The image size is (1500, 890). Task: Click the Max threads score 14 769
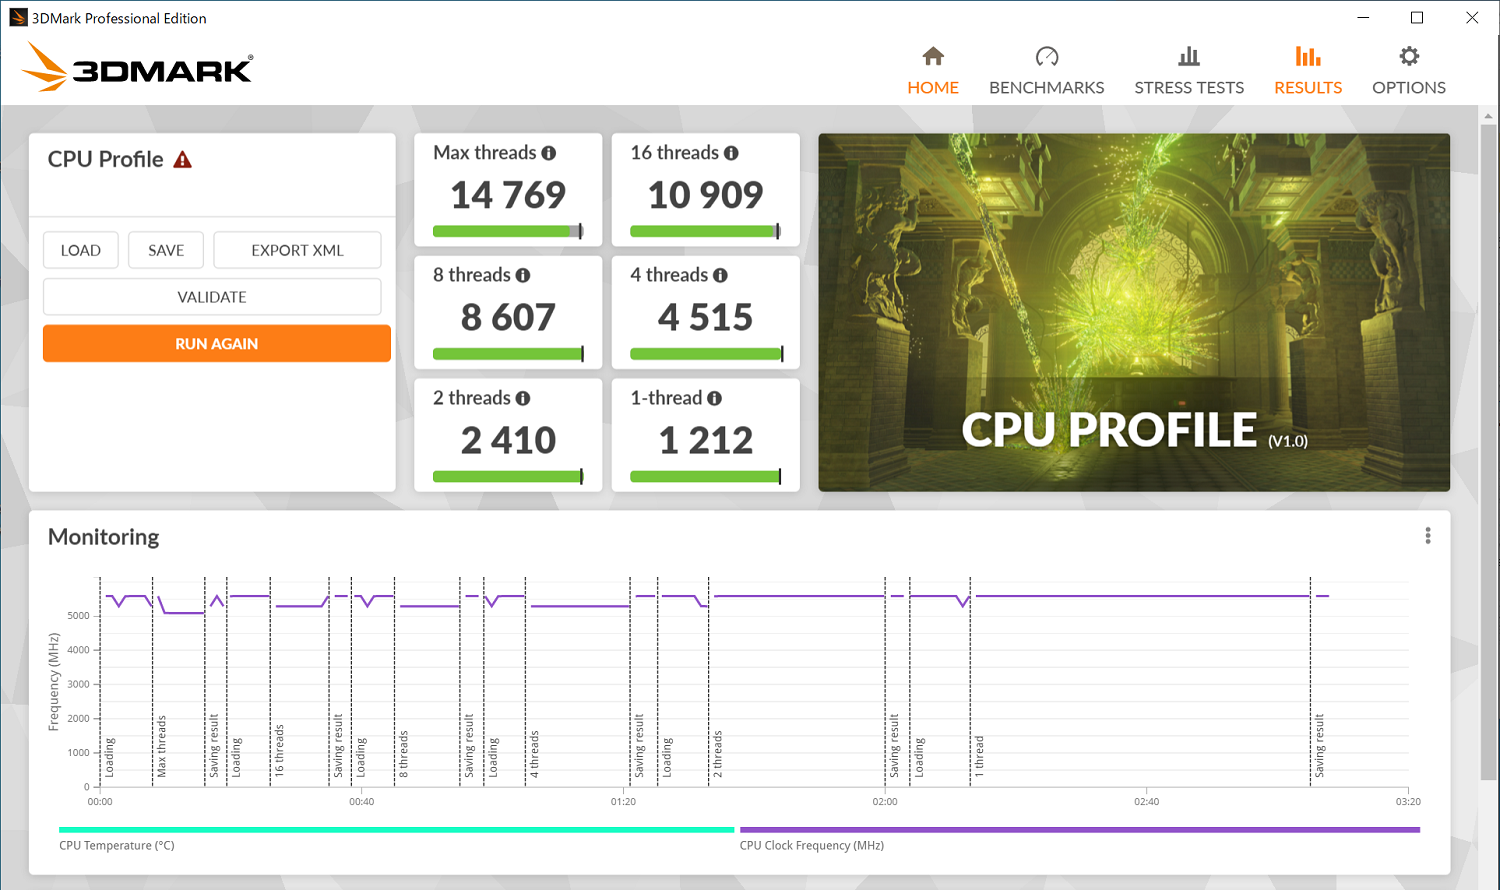tap(508, 195)
